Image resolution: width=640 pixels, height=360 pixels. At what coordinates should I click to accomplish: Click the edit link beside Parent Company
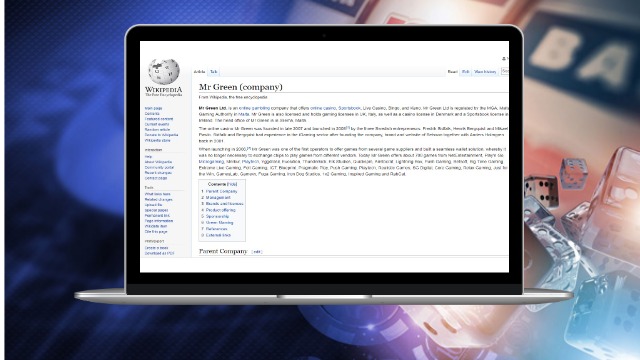[256, 252]
